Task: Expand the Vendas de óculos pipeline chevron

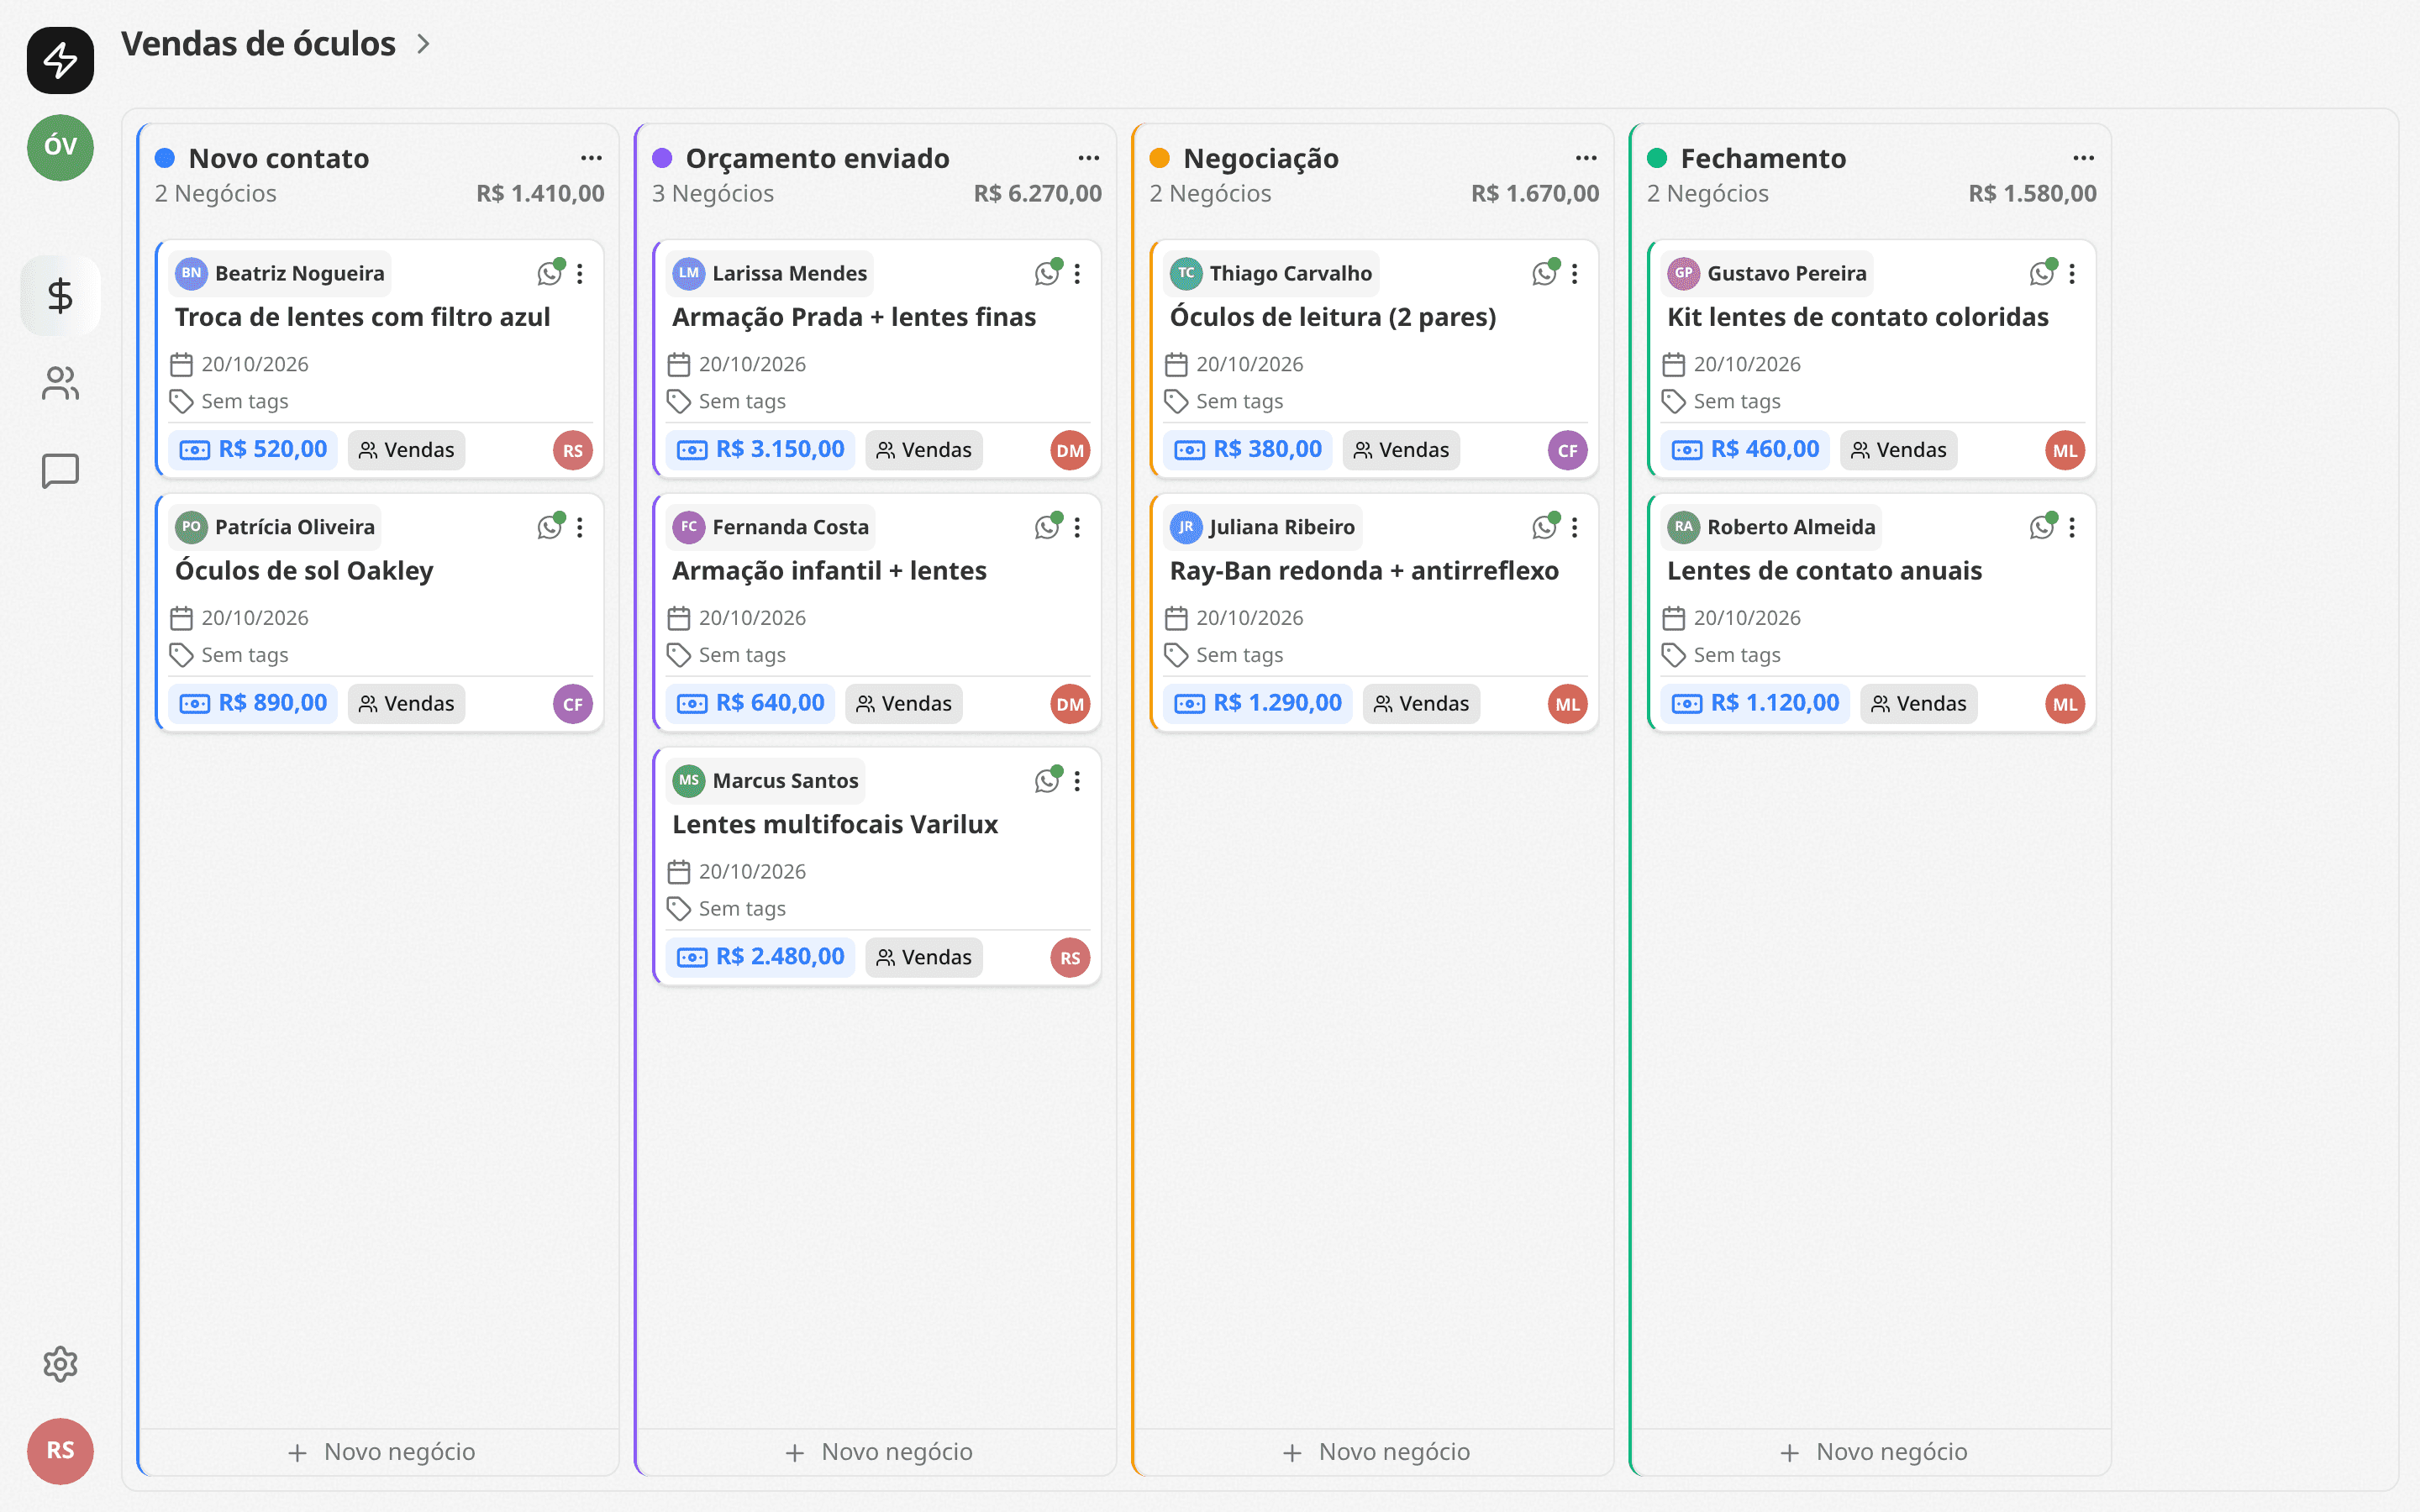Action: click(x=423, y=44)
